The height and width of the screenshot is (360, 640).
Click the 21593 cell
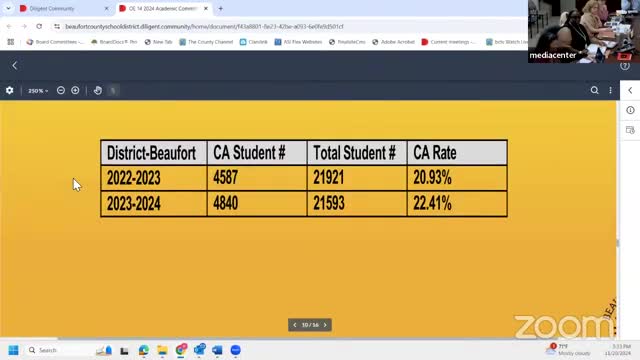tap(357, 203)
